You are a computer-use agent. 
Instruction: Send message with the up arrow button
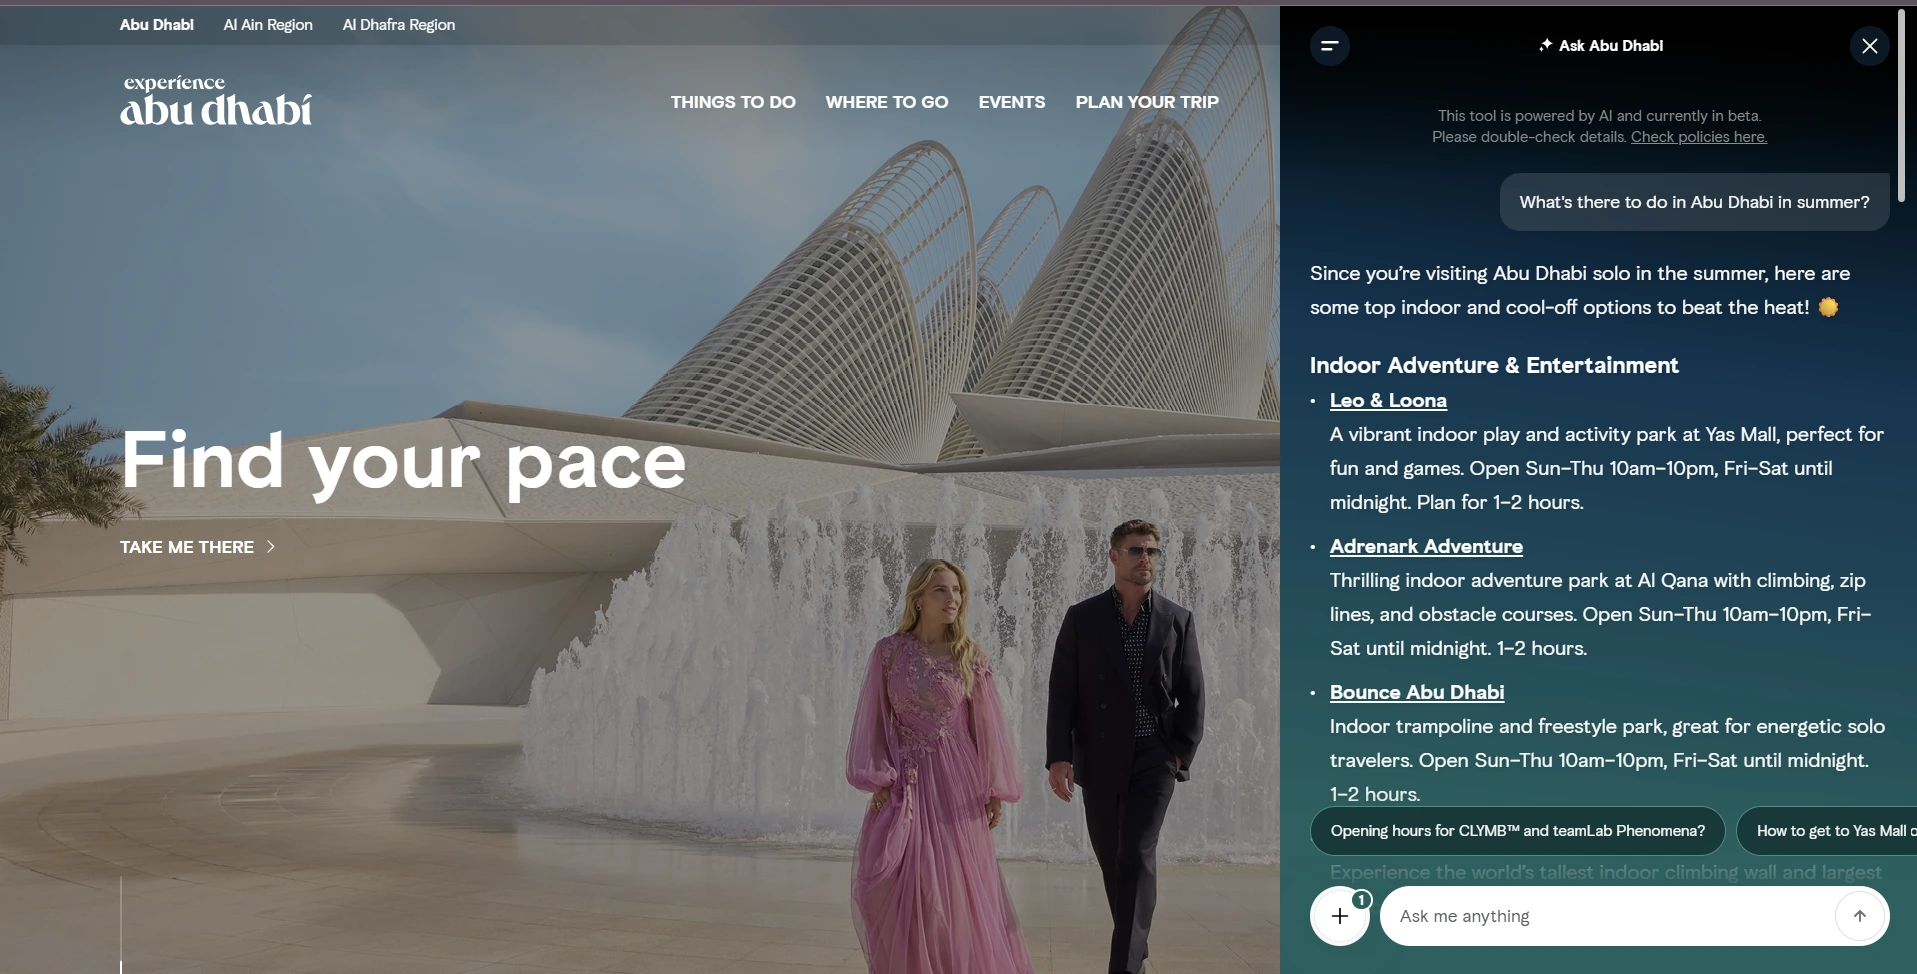coord(1859,916)
